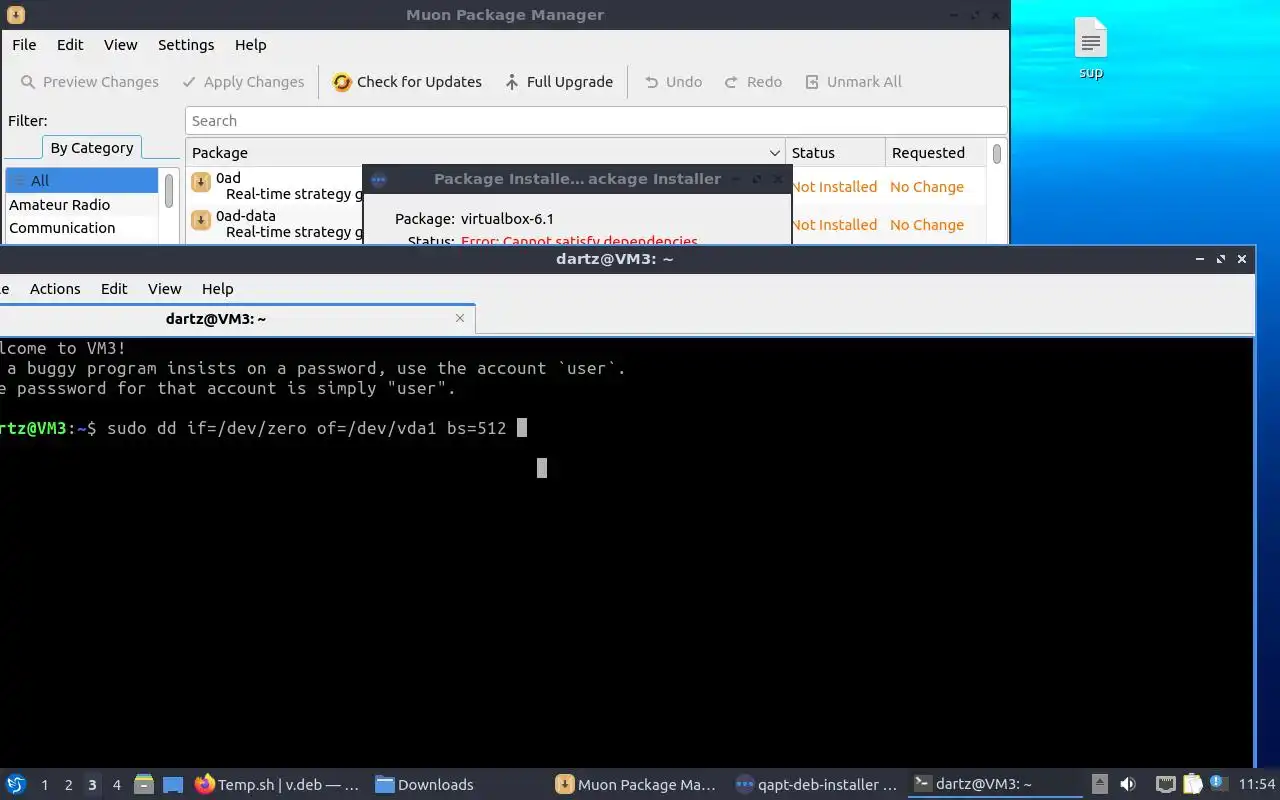The image size is (1280, 800).
Task: Switch to workspace 2
Action: pos(68,785)
